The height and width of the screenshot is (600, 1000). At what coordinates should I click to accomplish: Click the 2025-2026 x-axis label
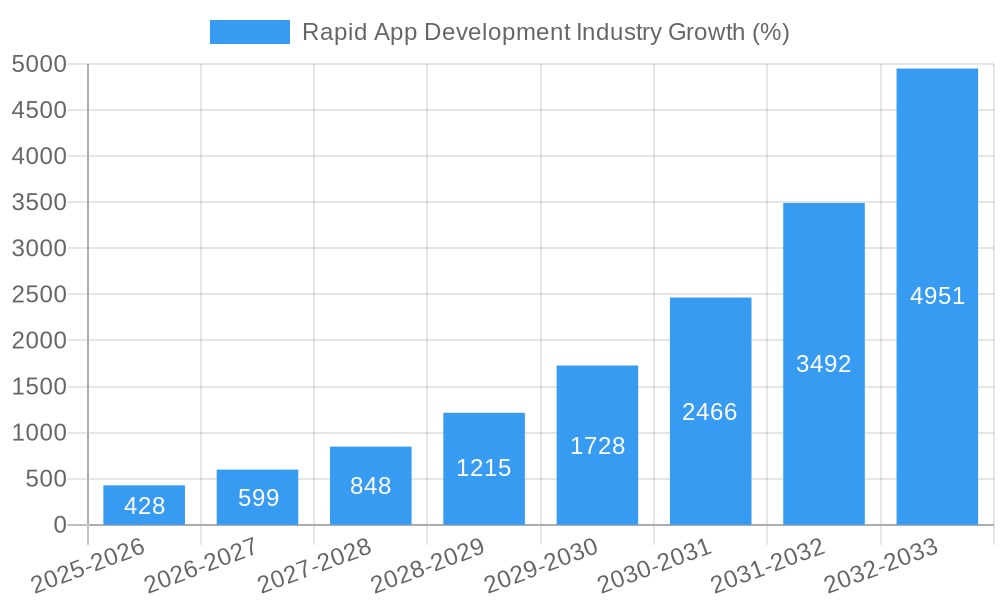[88, 565]
